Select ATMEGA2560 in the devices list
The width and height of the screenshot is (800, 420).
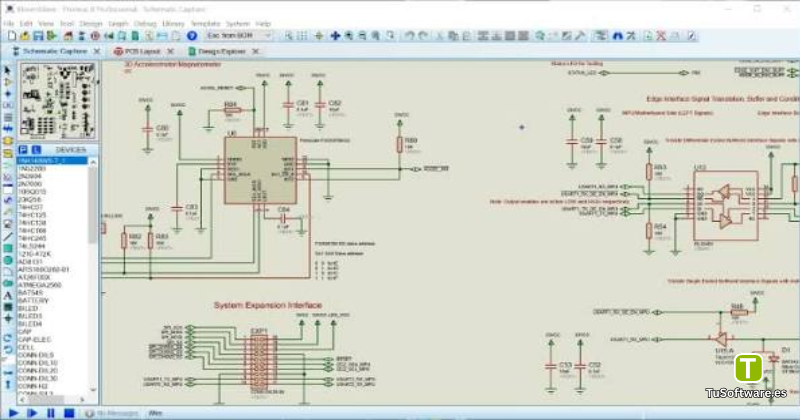pyautogui.click(x=39, y=285)
